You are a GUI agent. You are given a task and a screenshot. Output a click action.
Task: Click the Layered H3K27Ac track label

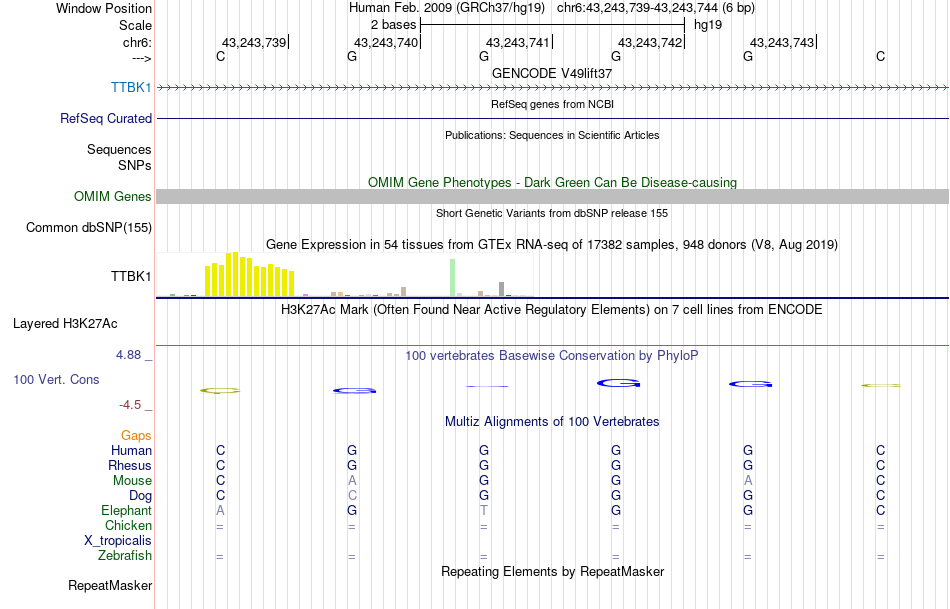(65, 324)
